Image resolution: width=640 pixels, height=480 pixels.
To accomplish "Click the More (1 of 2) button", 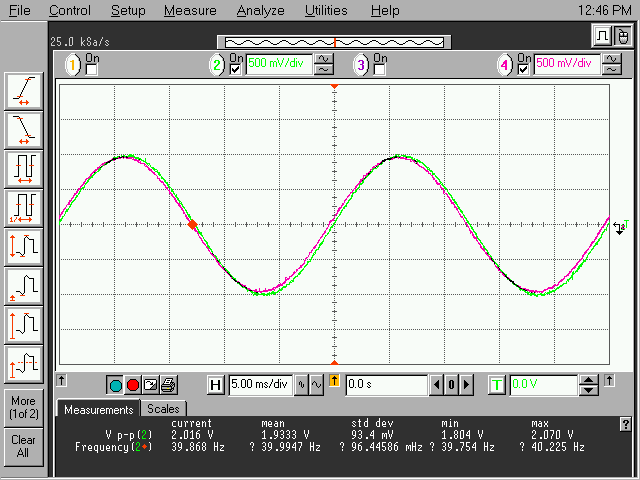I will [x=24, y=407].
